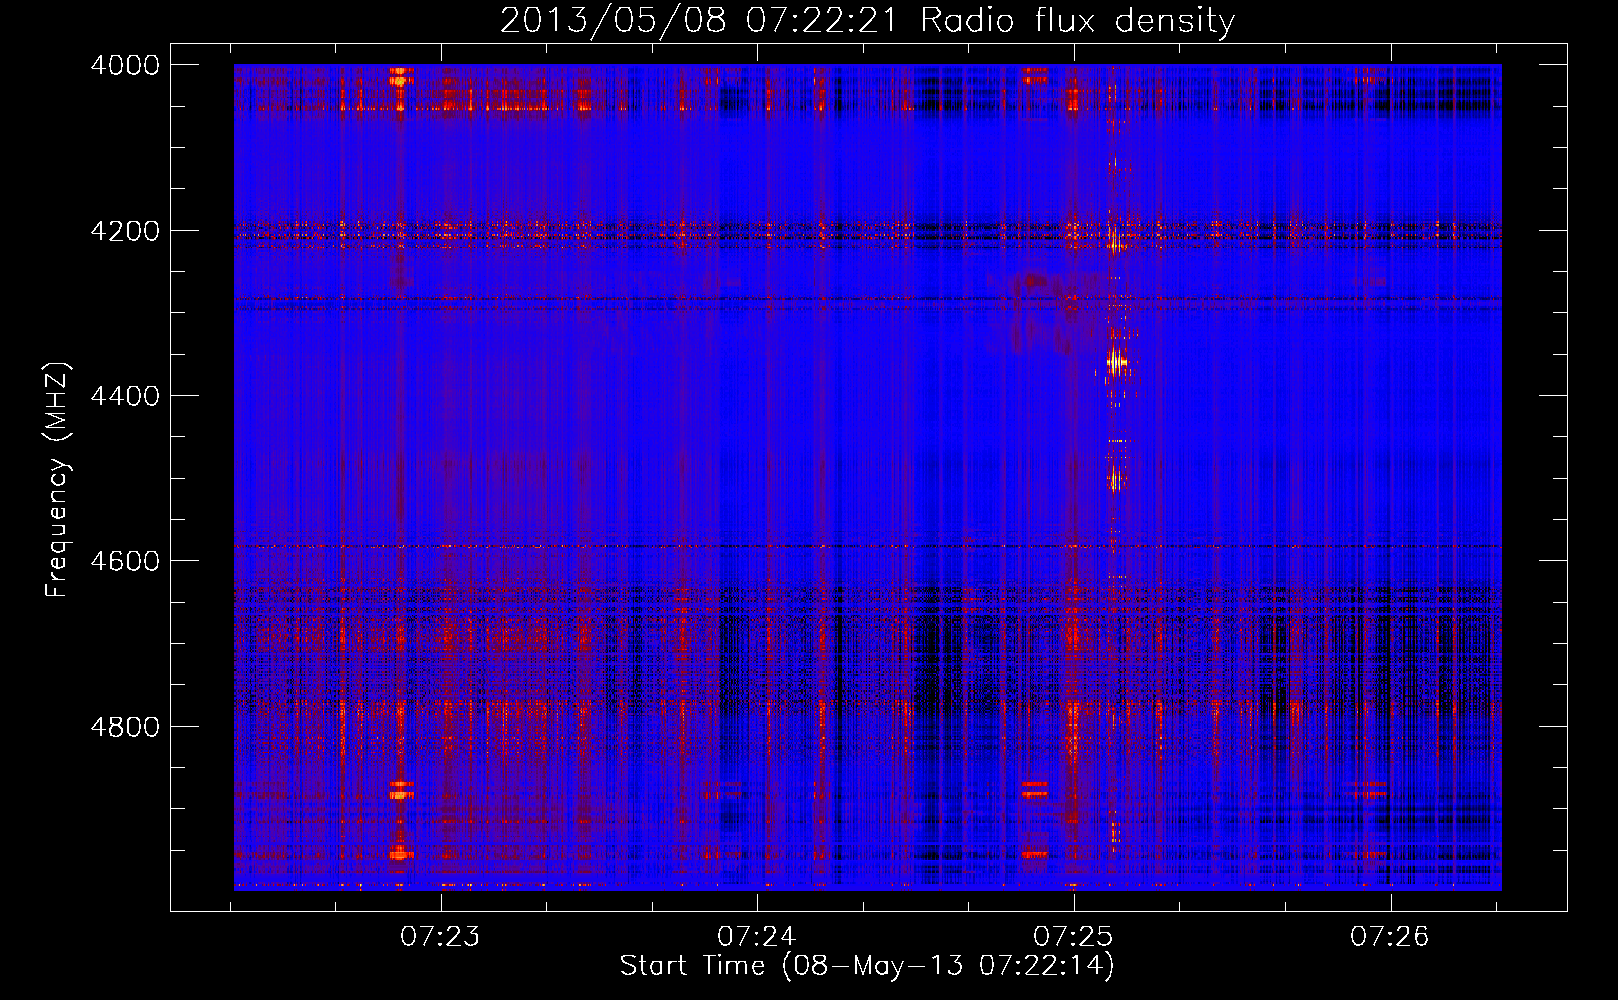Click the 07:25 time tick label

pos(1073,937)
